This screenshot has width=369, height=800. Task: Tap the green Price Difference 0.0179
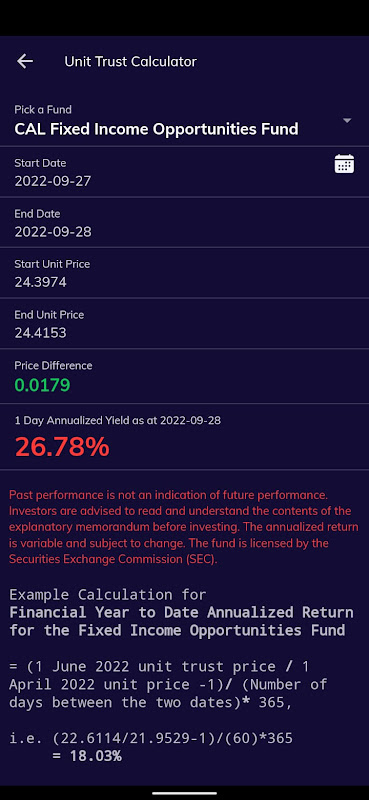pos(42,384)
